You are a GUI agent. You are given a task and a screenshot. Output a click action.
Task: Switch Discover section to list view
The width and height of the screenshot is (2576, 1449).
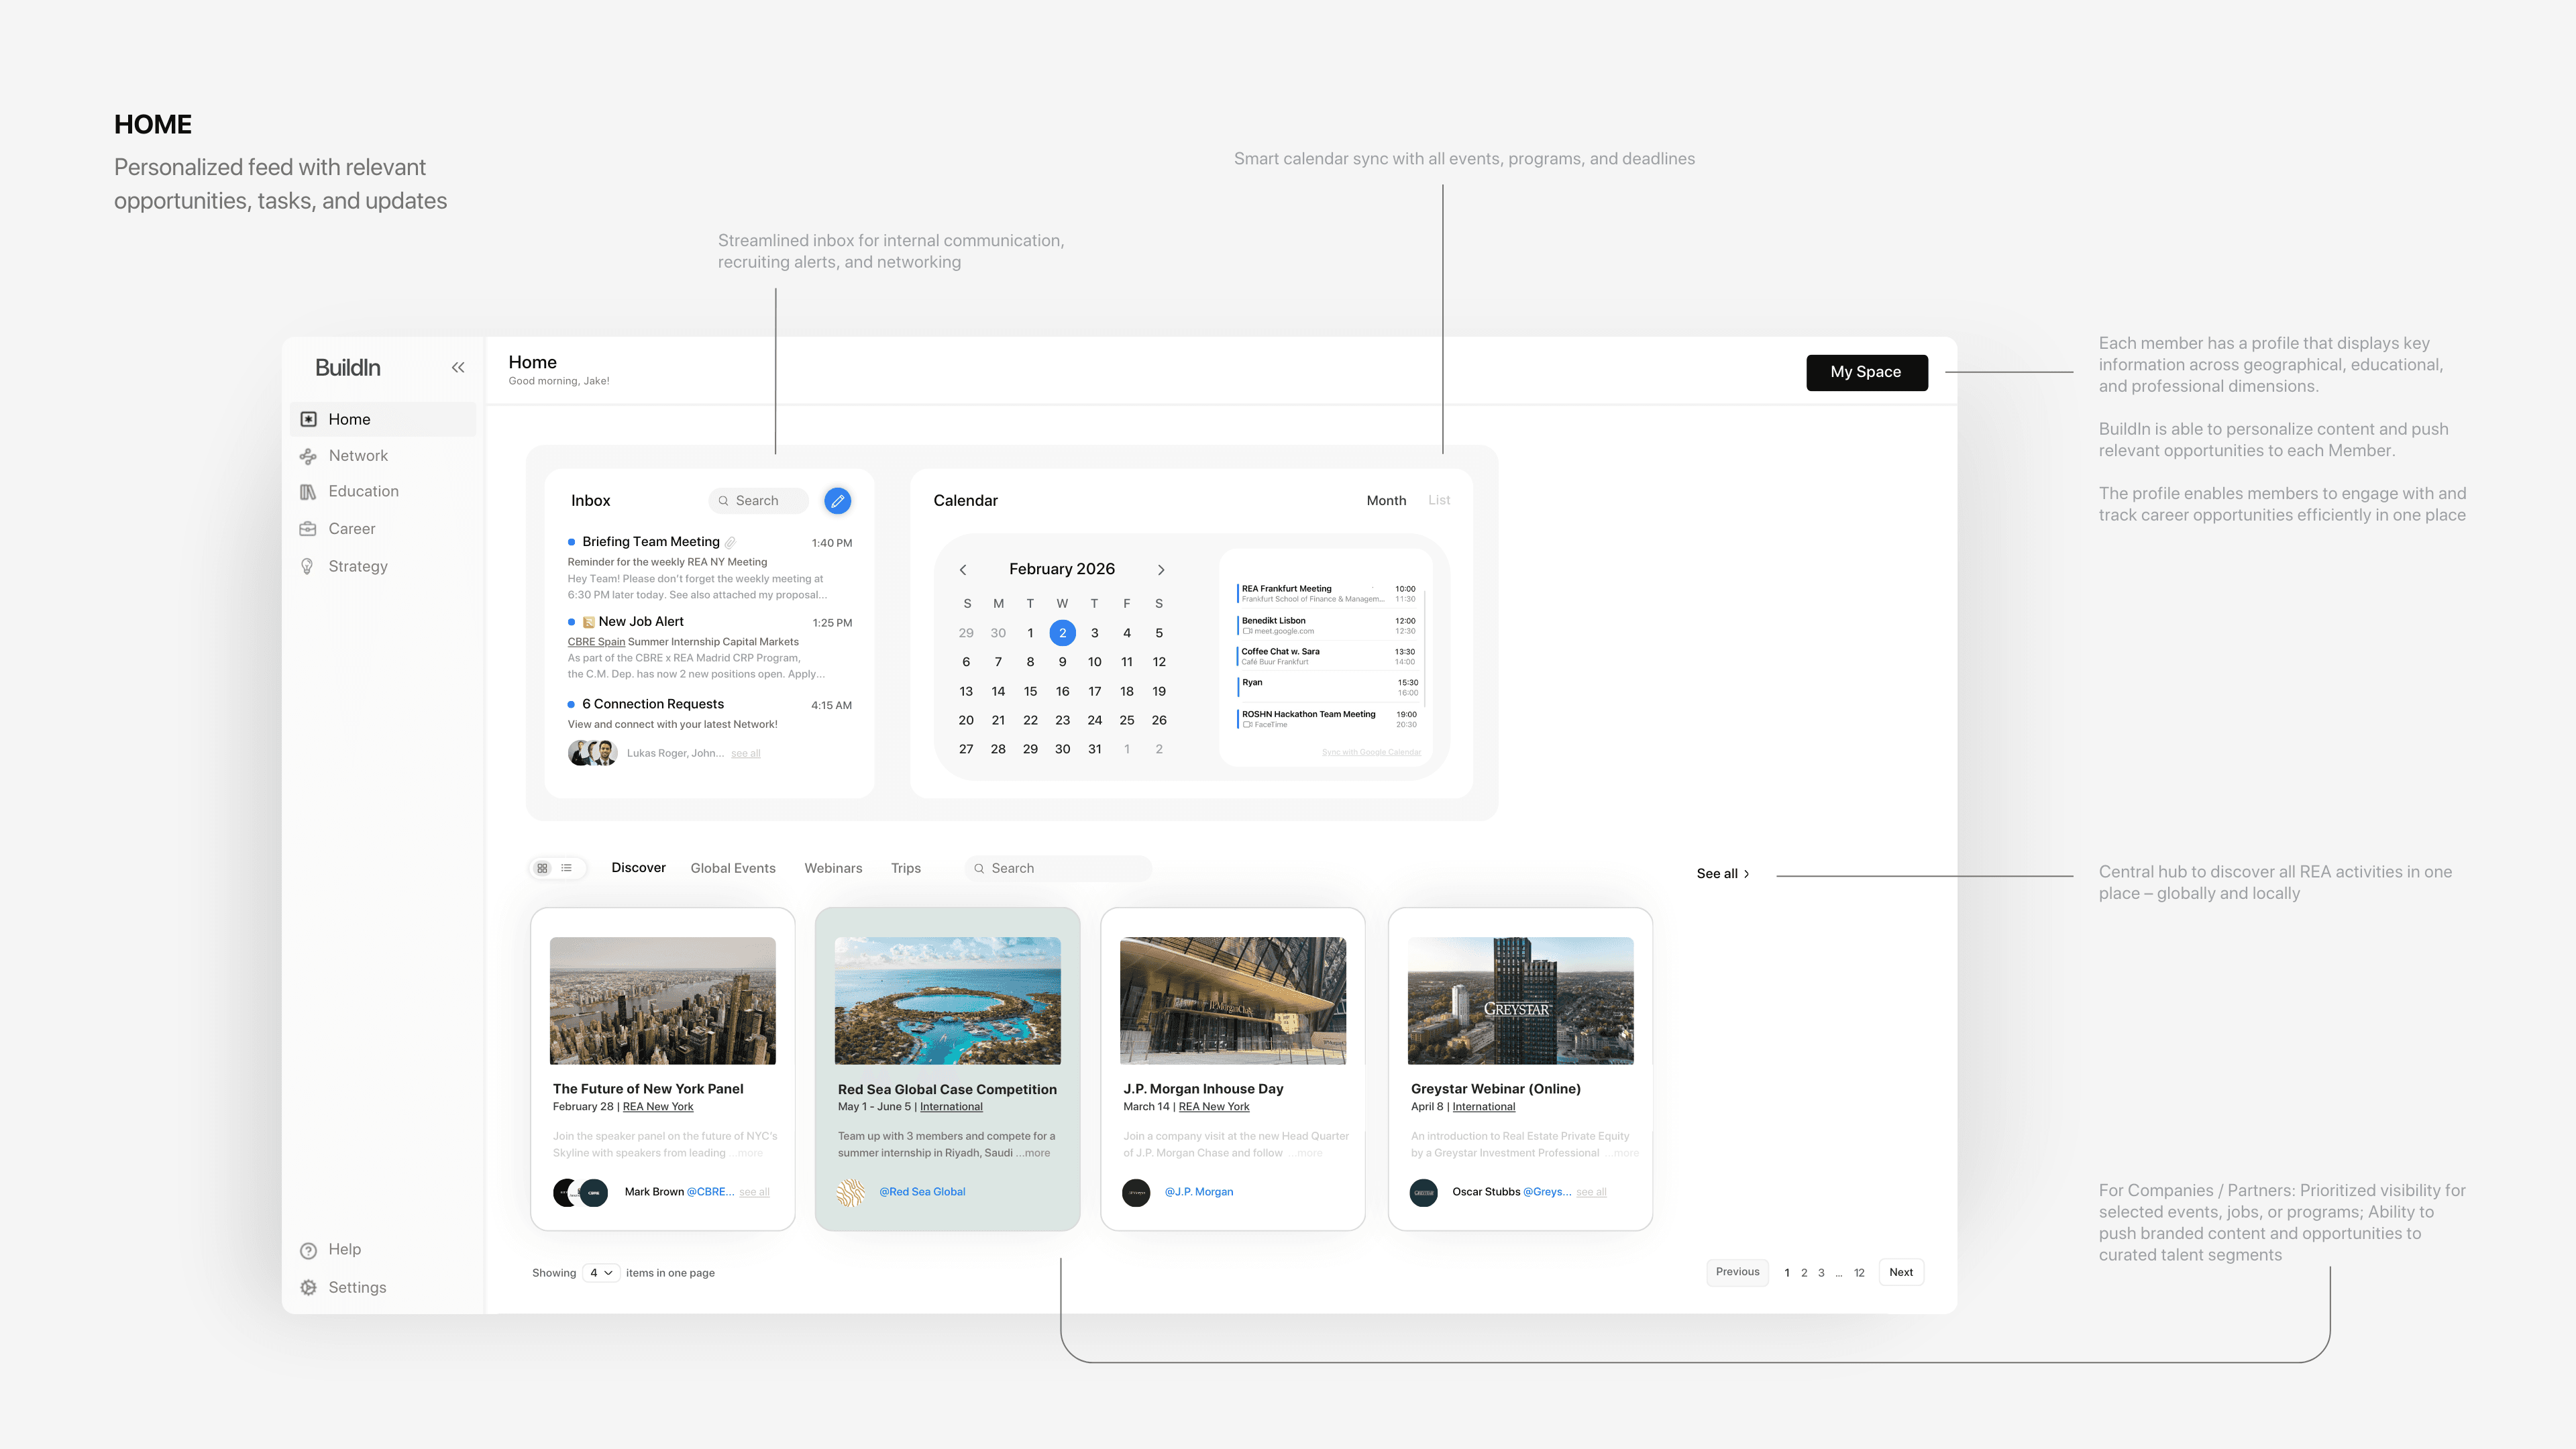coord(567,868)
